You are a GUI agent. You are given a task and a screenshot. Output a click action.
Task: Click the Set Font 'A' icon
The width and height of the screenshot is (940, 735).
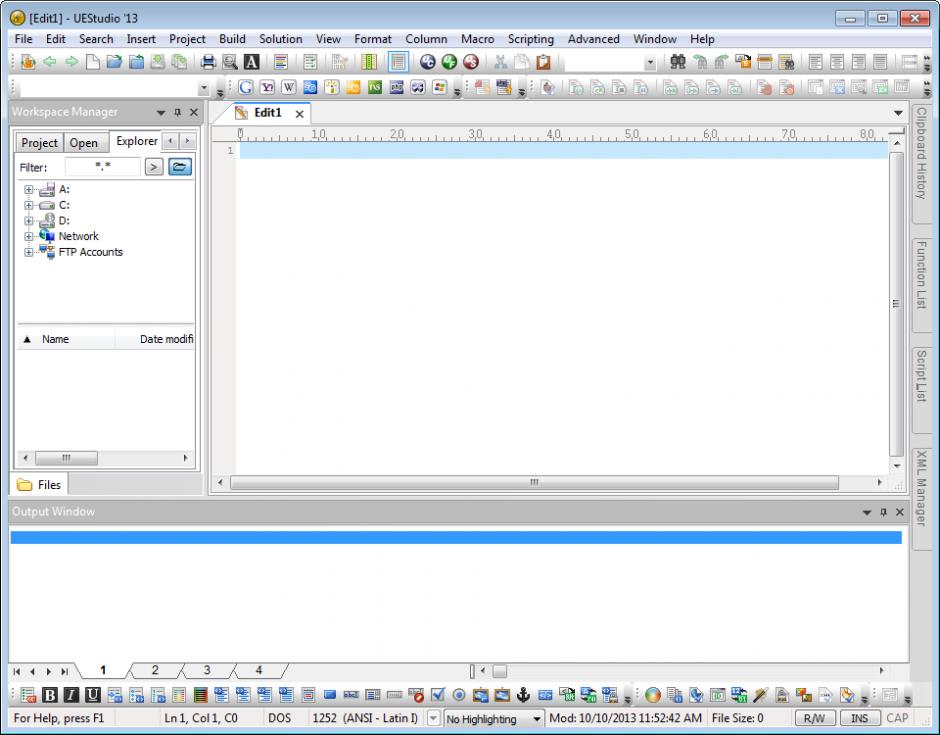251,62
